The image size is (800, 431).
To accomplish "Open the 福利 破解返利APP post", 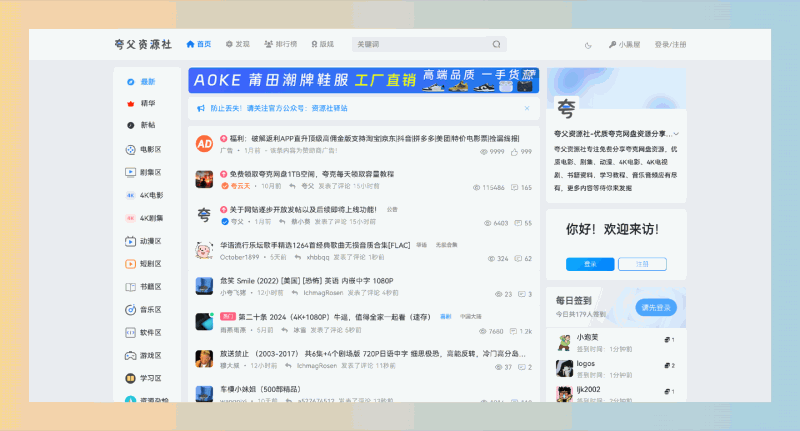I will point(374,138).
